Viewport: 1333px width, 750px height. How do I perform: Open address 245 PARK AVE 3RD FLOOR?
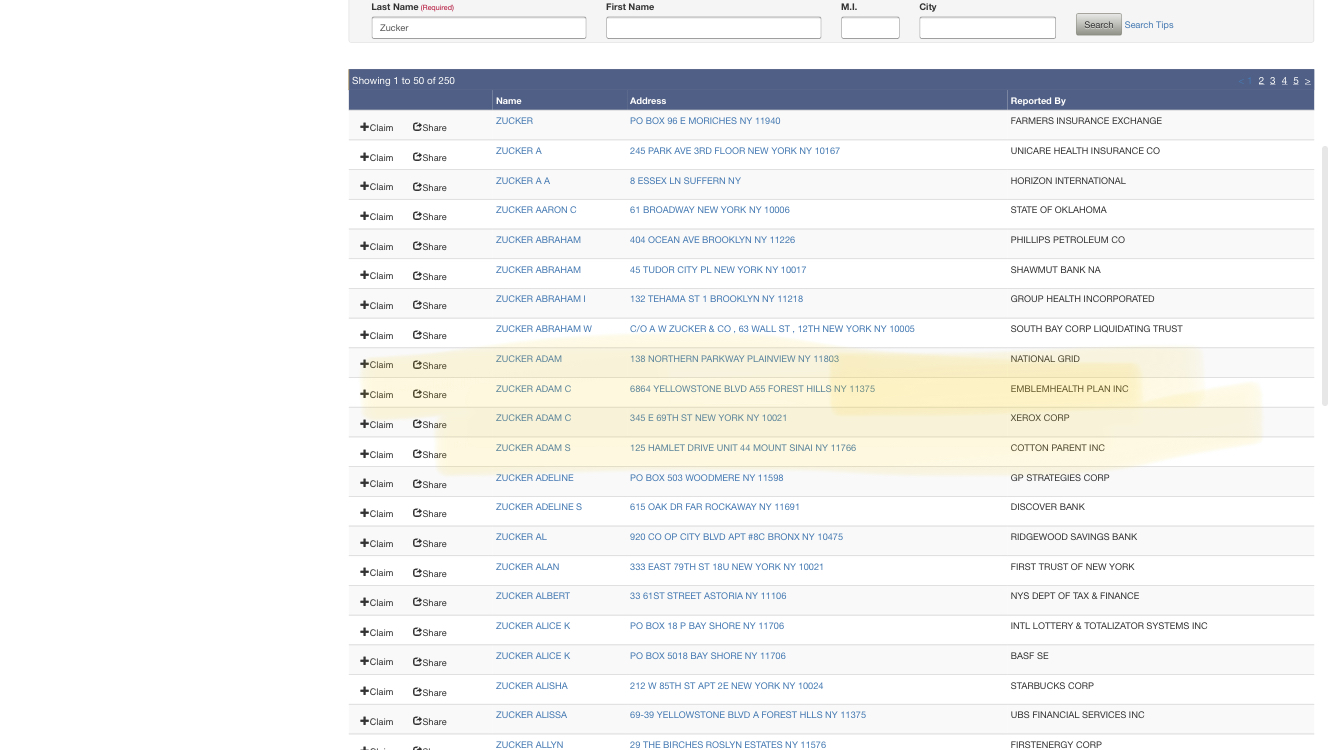click(x=735, y=151)
